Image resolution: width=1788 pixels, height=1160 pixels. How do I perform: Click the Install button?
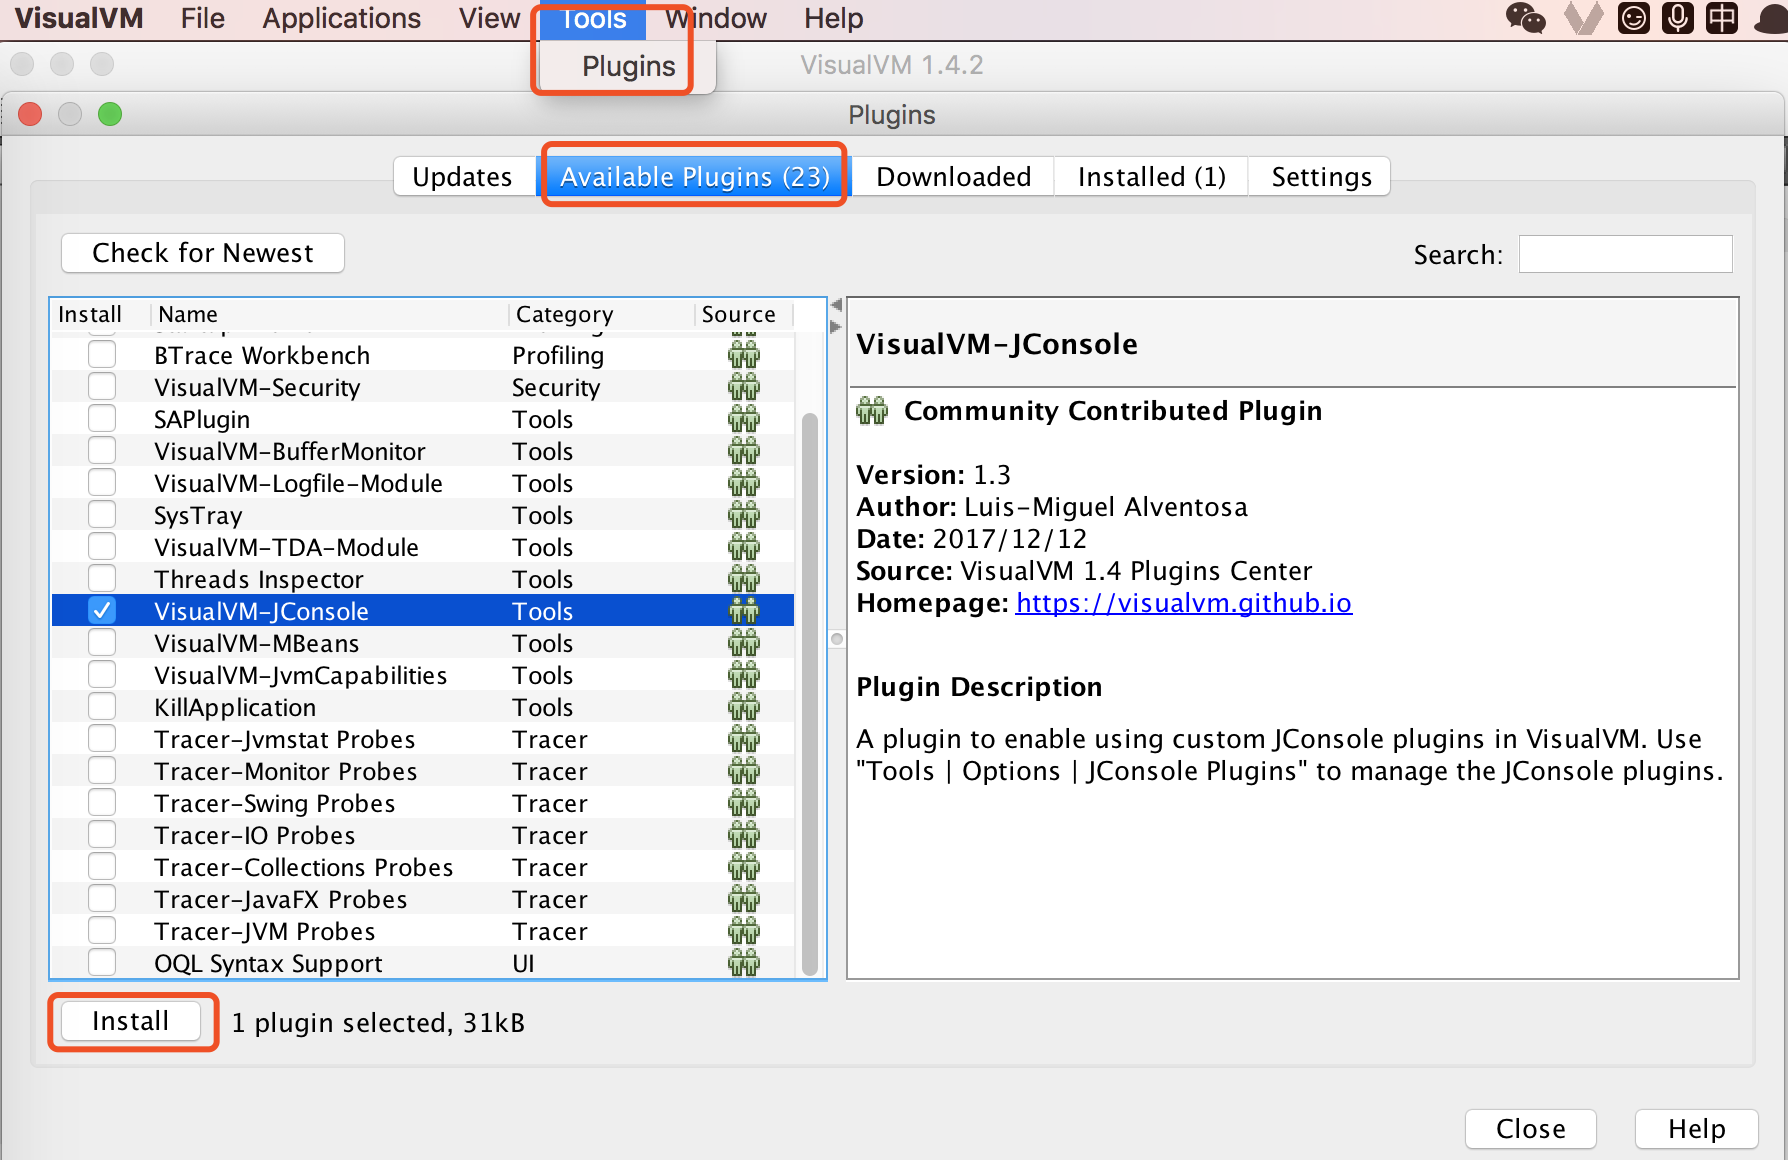[x=131, y=1021]
